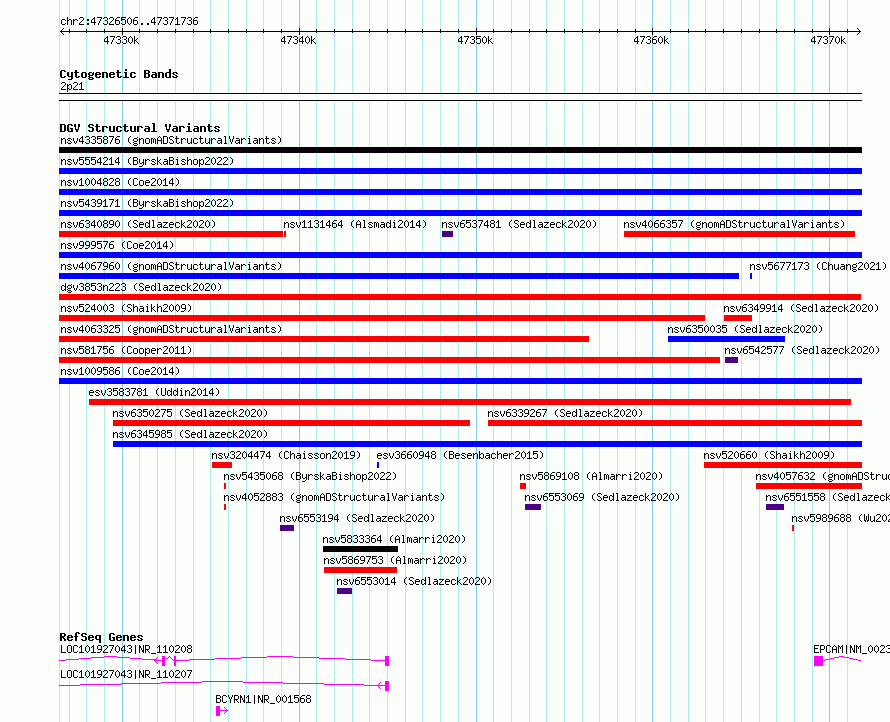
Task: Click nsv999576 (Coe2014) label
Action: [x=117, y=245]
